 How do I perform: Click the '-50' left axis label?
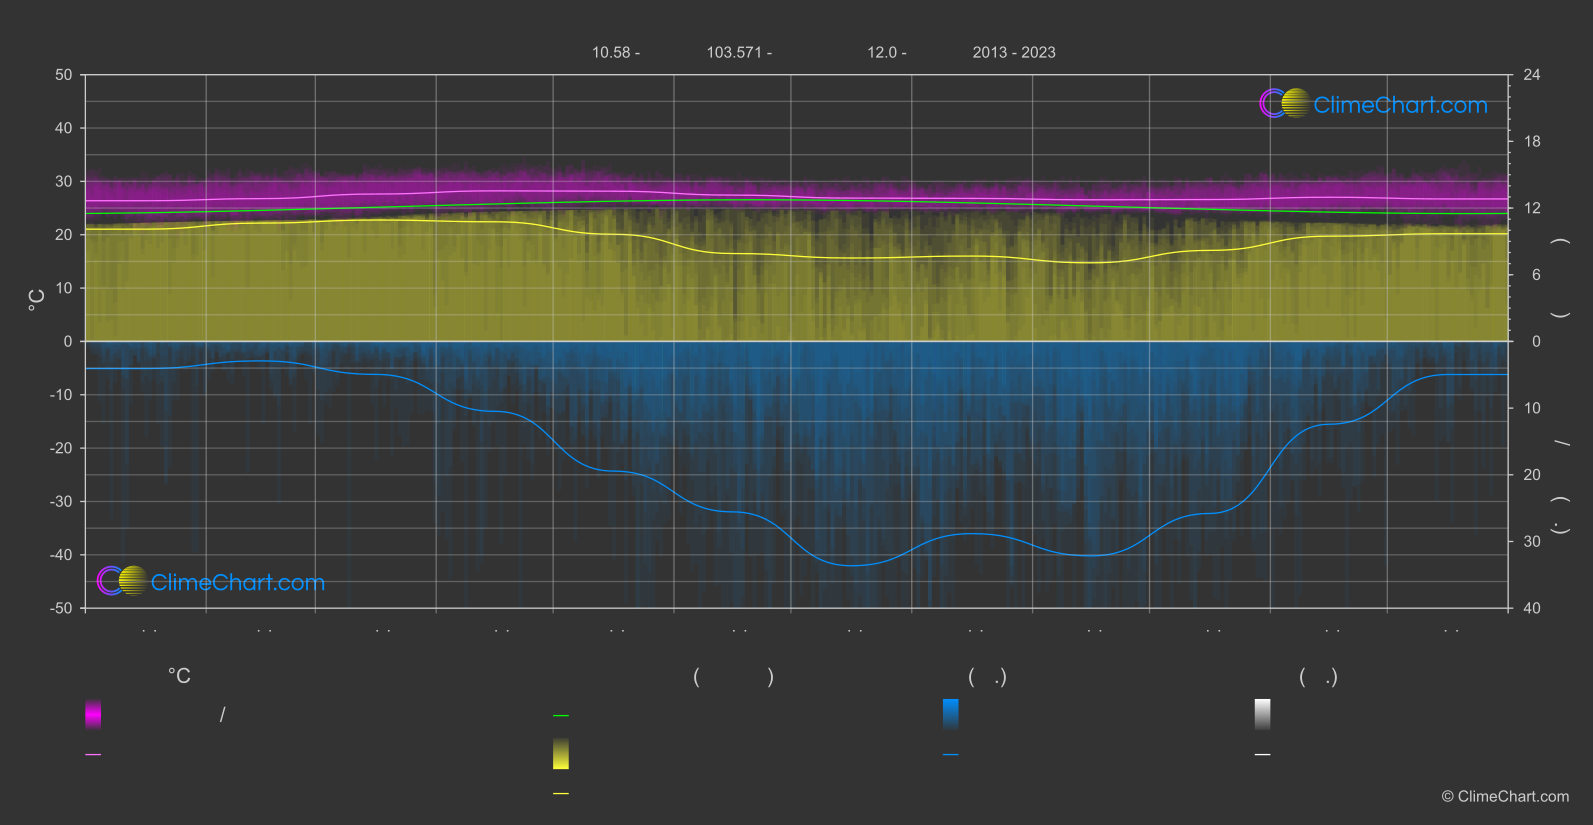point(61,608)
